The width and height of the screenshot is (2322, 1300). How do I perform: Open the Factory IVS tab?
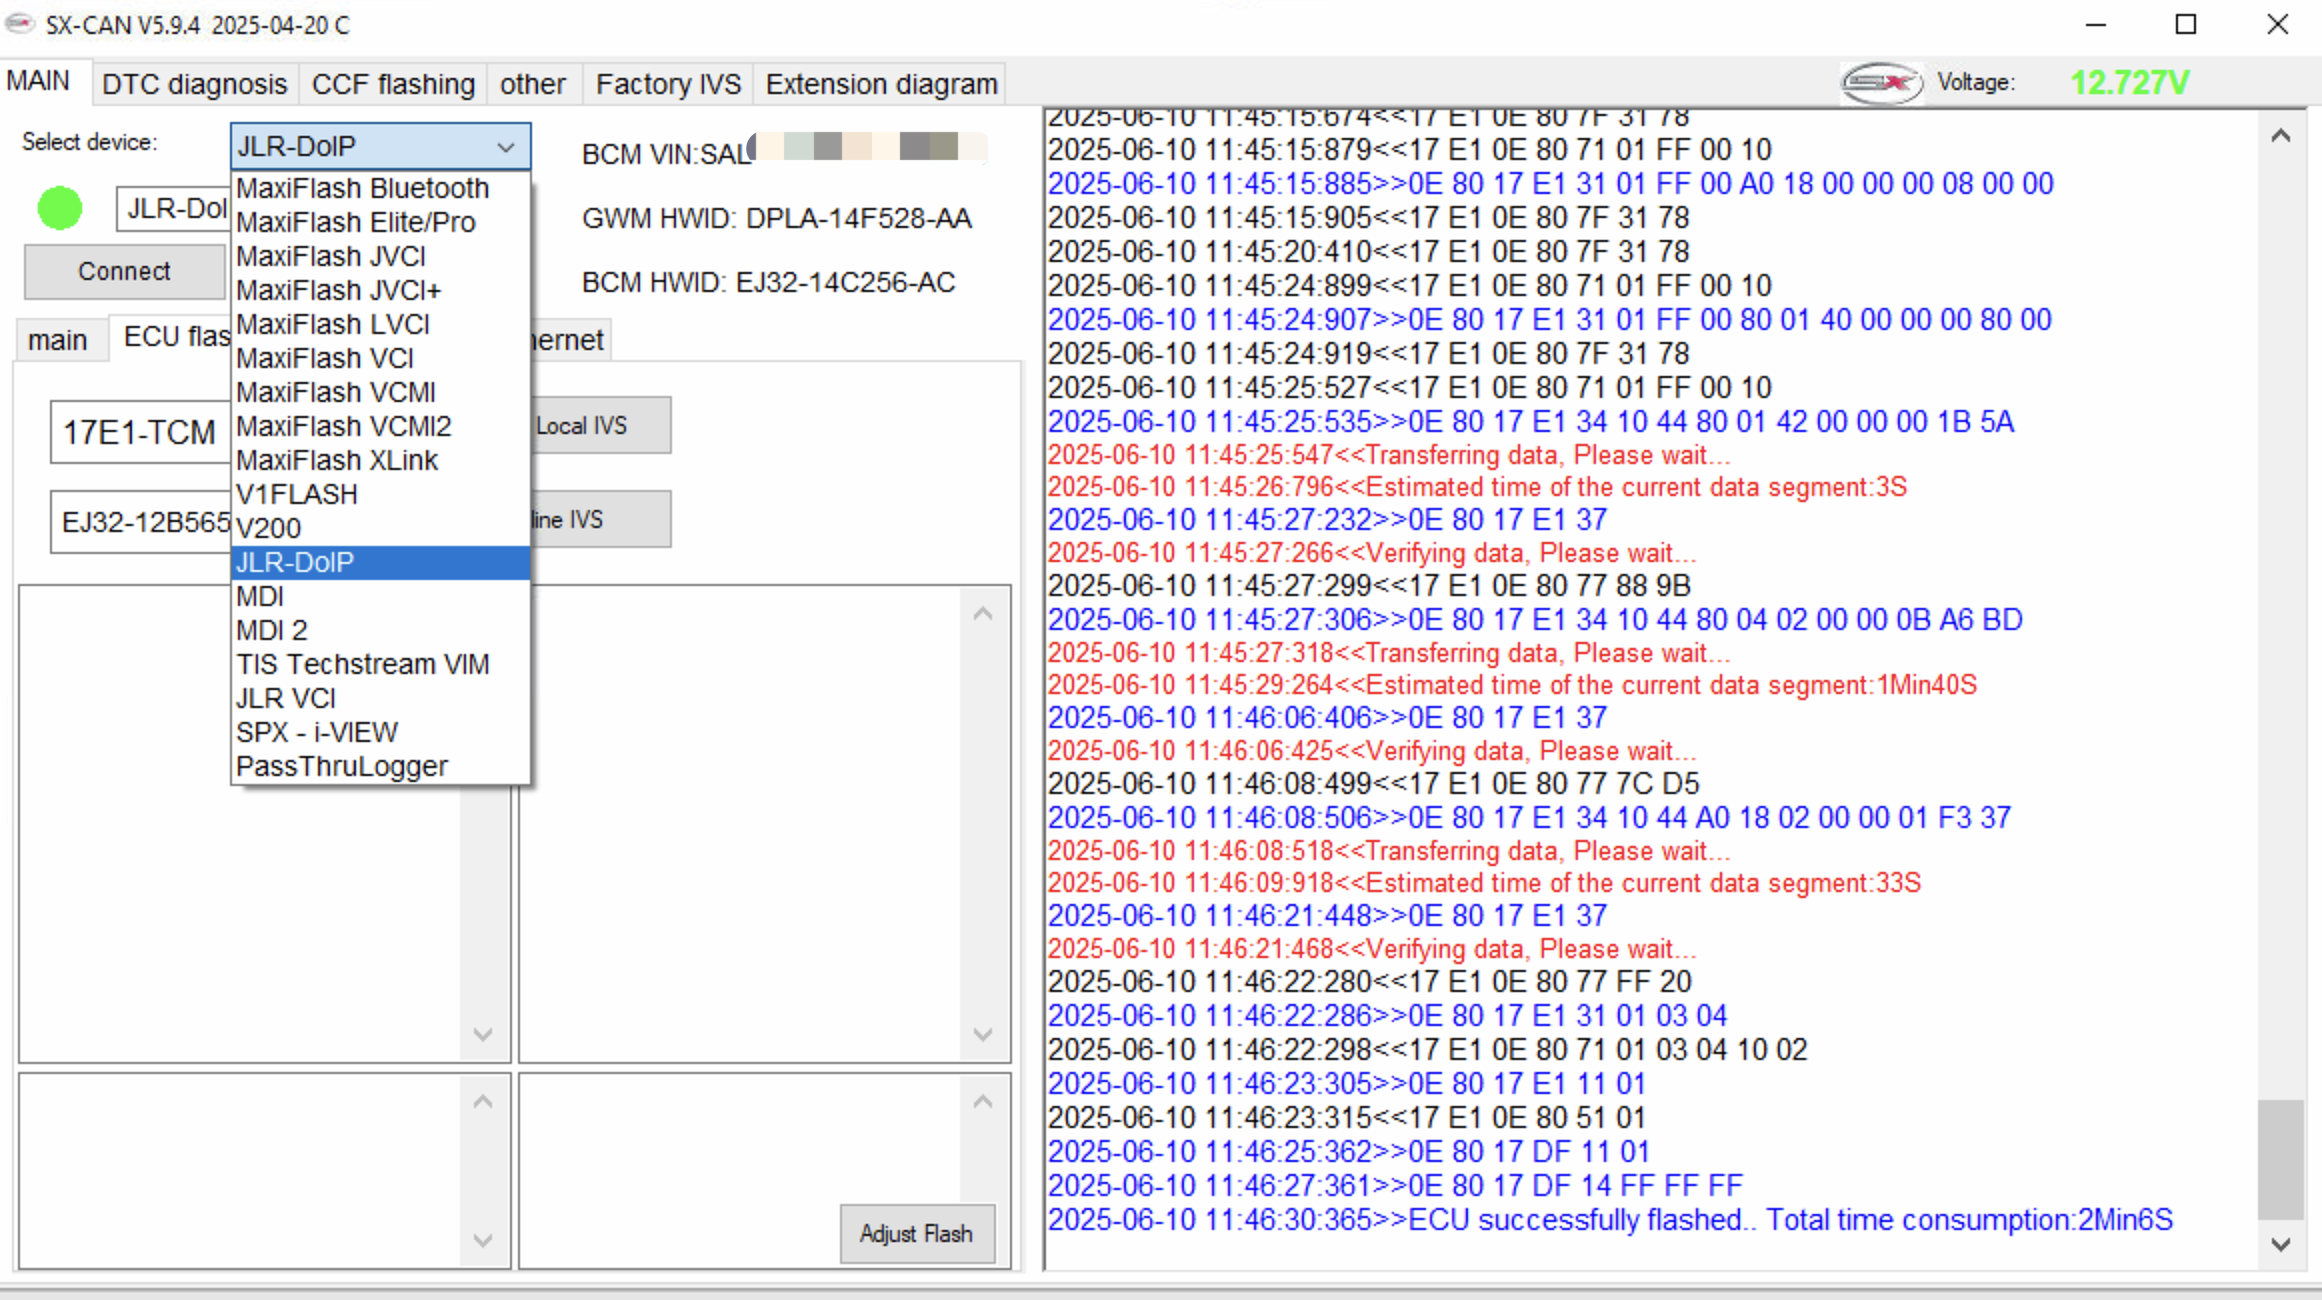[x=668, y=84]
